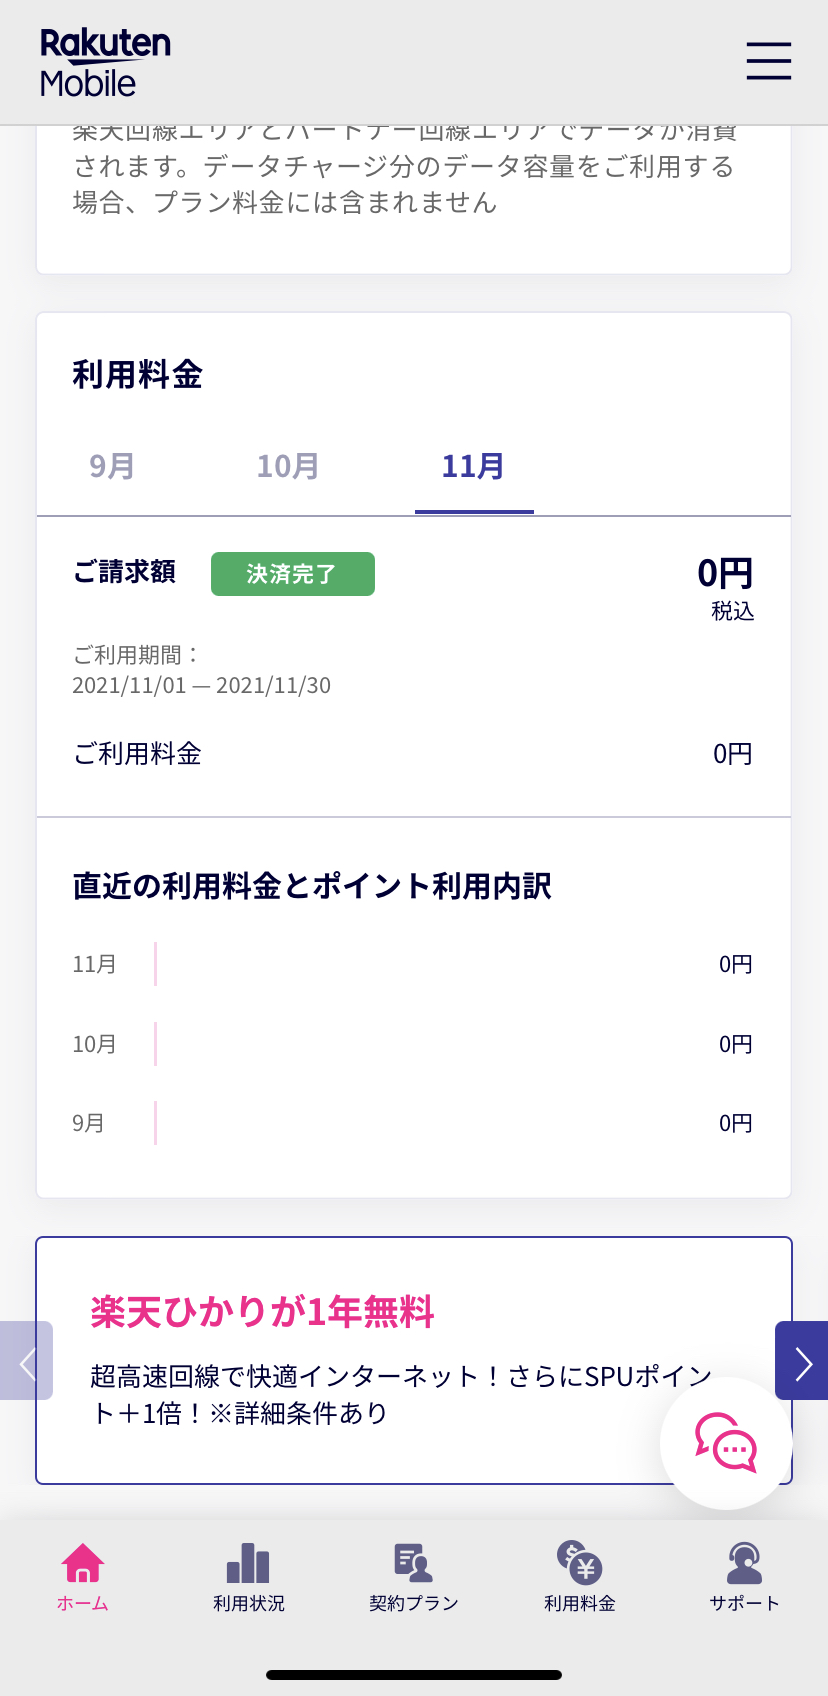Viewport: 828px width, 1696px height.
Task: Select the 10月 row in breakdown
Action: (x=412, y=1044)
